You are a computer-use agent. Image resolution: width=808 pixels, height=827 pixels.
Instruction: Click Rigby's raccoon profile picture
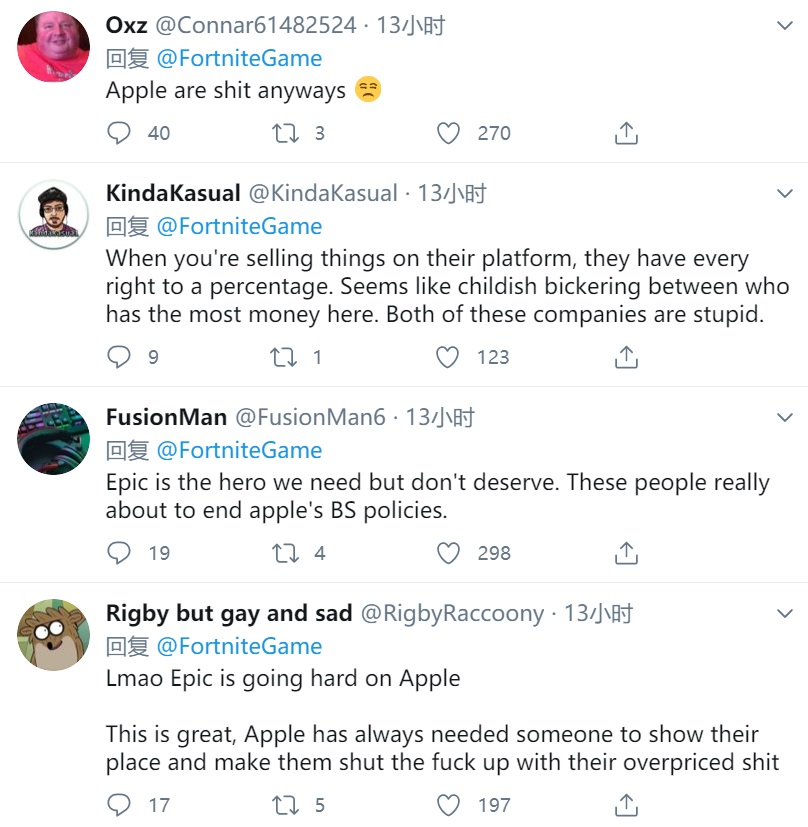pos(54,635)
